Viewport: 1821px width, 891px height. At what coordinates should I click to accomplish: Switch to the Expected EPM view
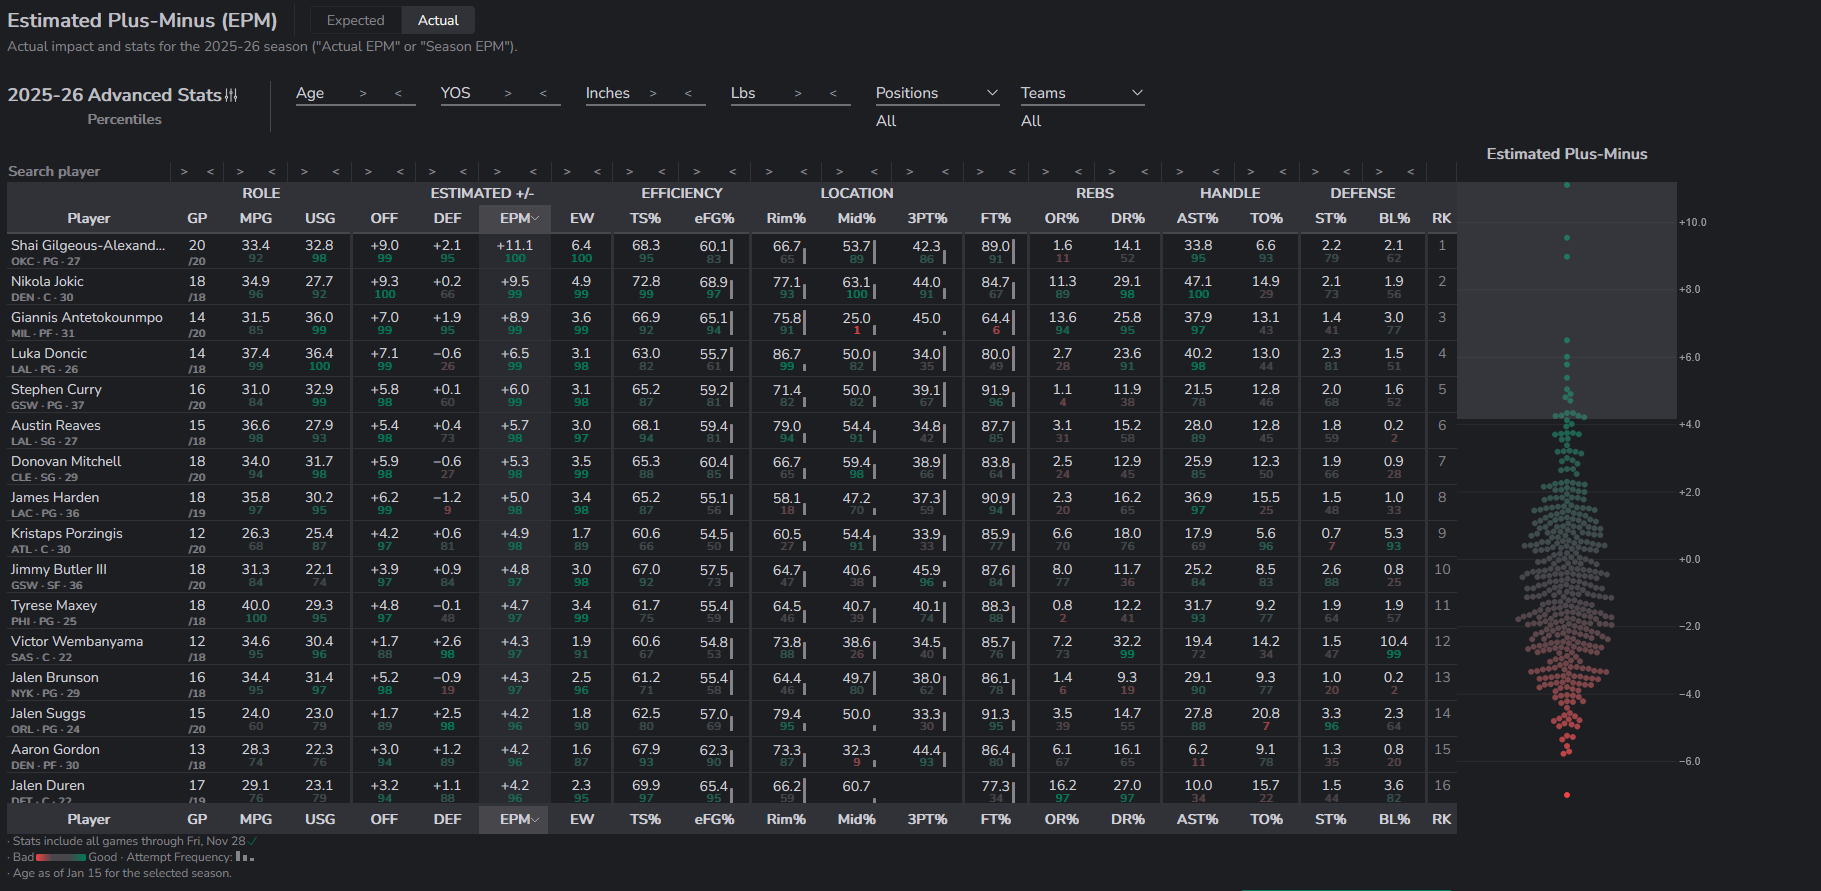pyautogui.click(x=355, y=20)
